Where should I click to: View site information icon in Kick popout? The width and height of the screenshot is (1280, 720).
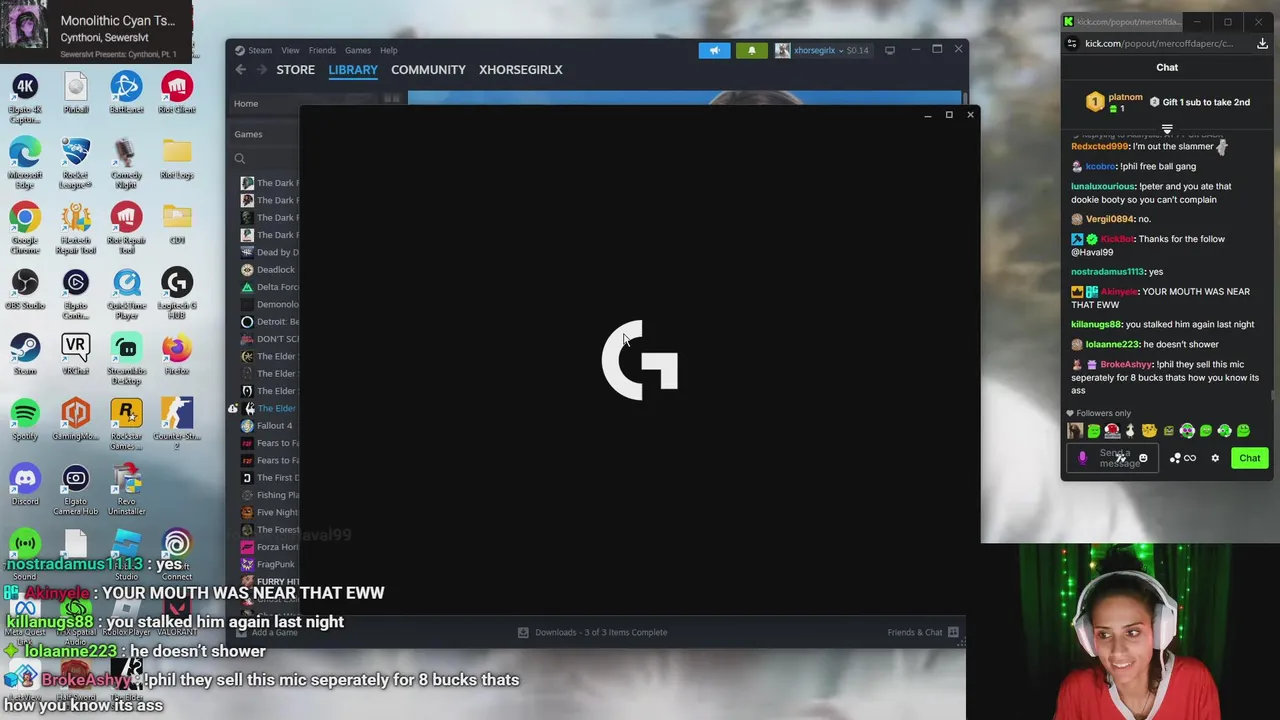click(x=1072, y=43)
